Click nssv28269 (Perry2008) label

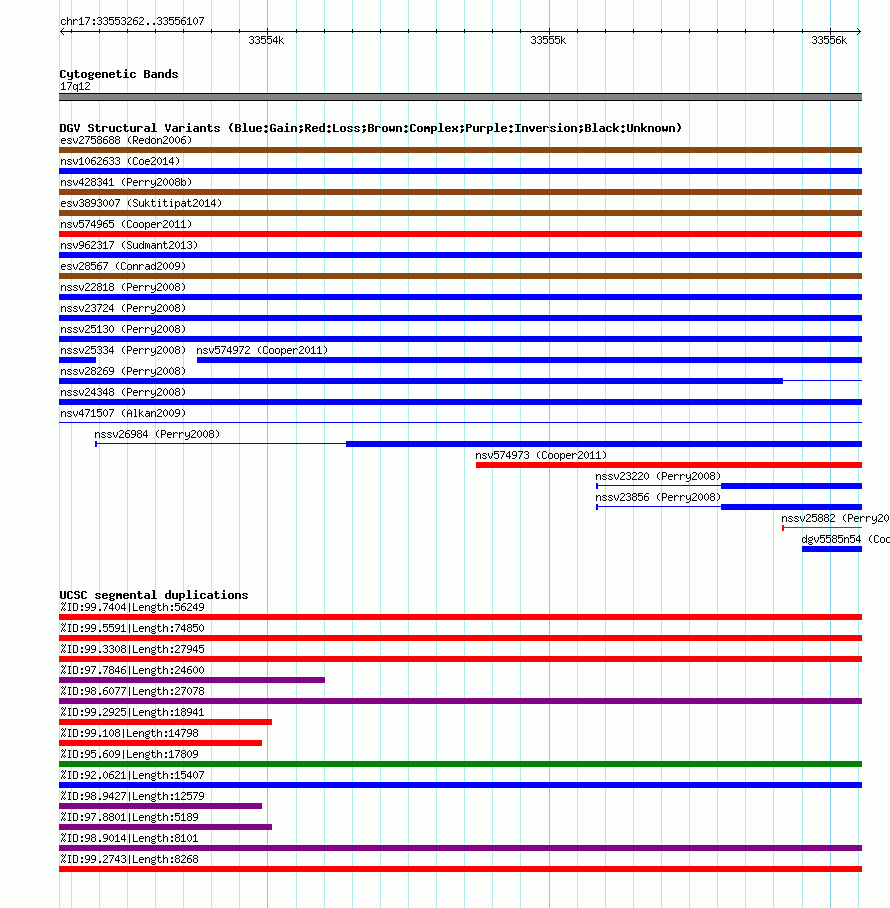click(123, 371)
